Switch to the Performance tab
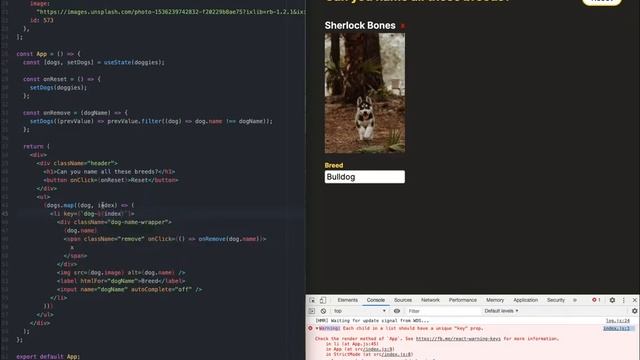Screen dimensions: 640x360 462,300
